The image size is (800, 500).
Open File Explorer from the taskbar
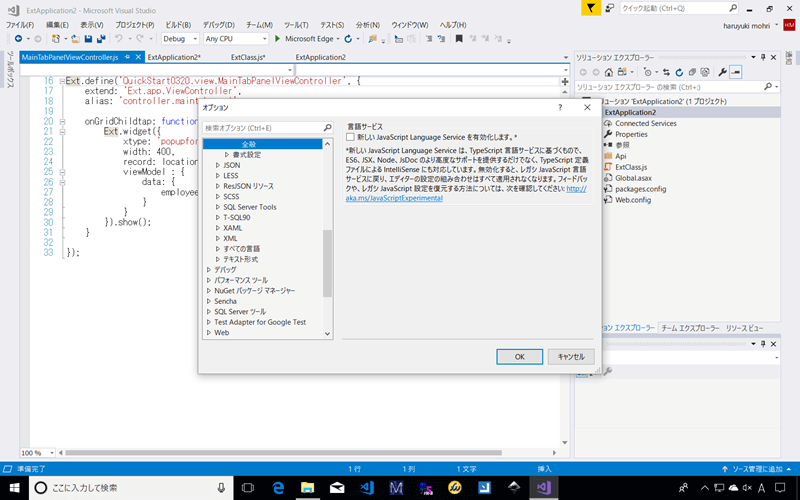pos(308,488)
